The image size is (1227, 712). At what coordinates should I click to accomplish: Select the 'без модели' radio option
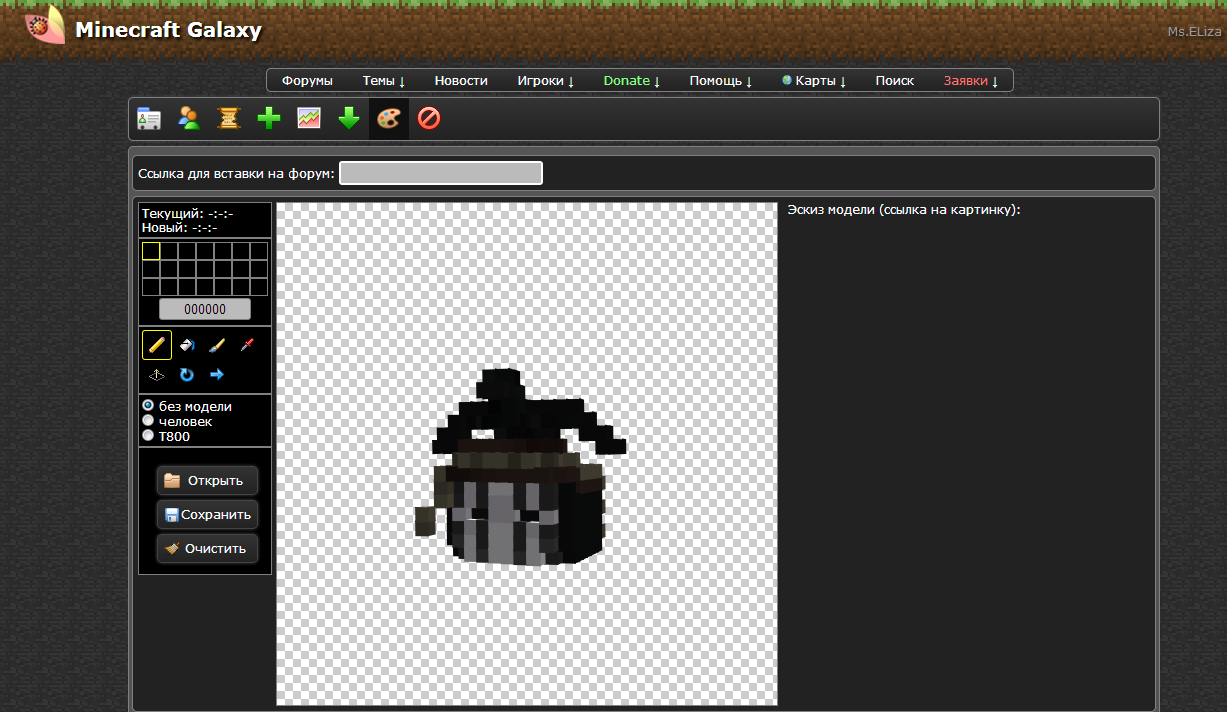pos(149,406)
